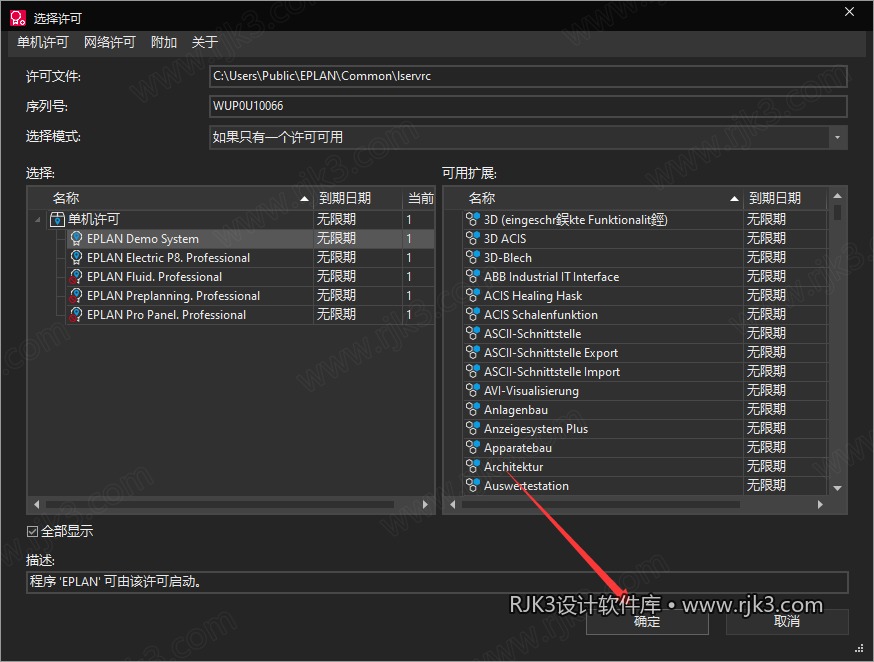
Task: Select the Anzeigesystem Plus row text
Action: tap(536, 429)
